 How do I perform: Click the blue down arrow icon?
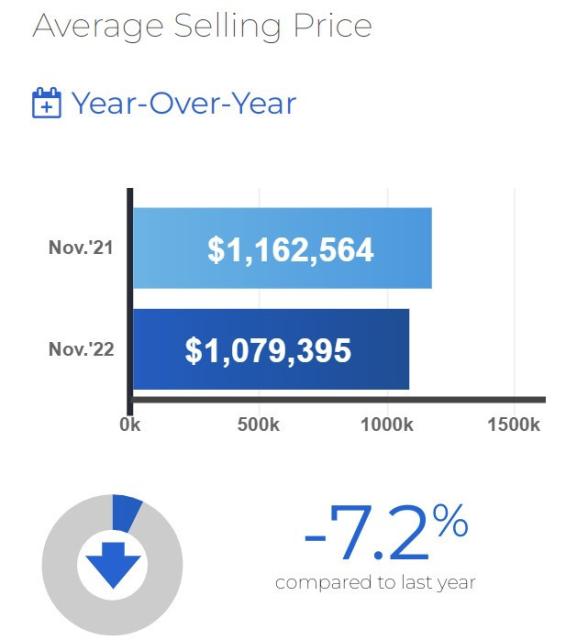tap(113, 565)
